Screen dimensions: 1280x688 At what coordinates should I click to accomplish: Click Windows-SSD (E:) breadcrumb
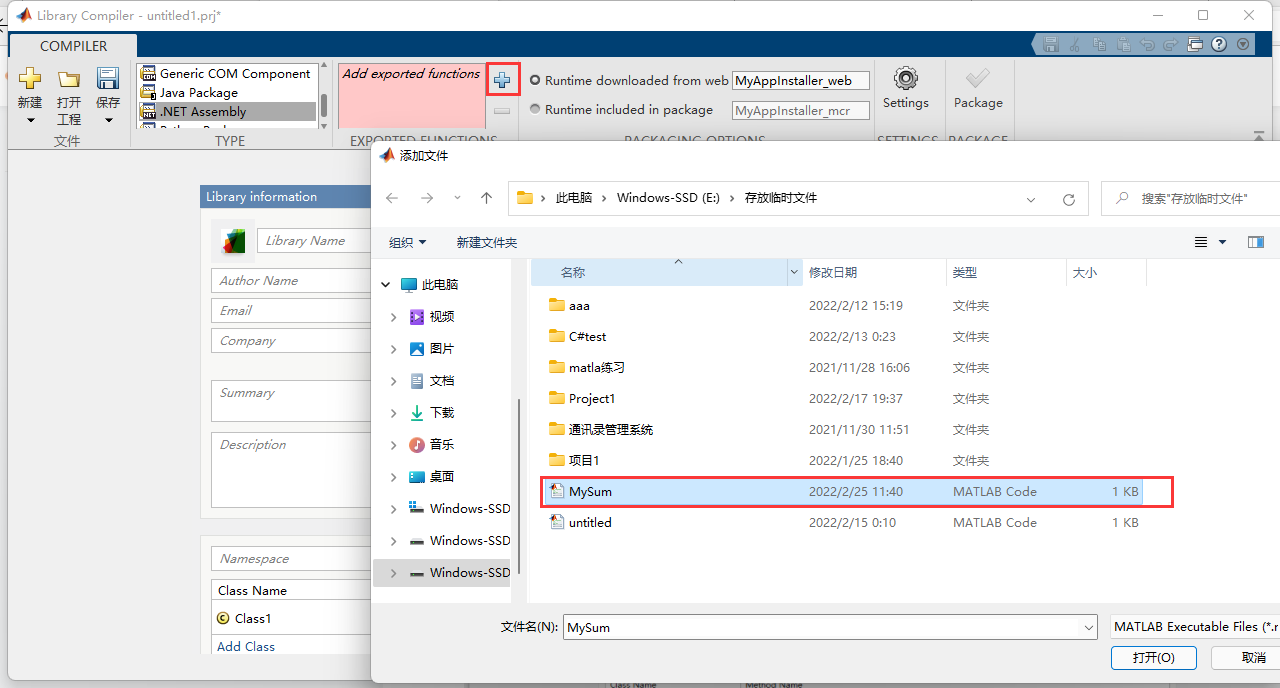click(x=668, y=198)
